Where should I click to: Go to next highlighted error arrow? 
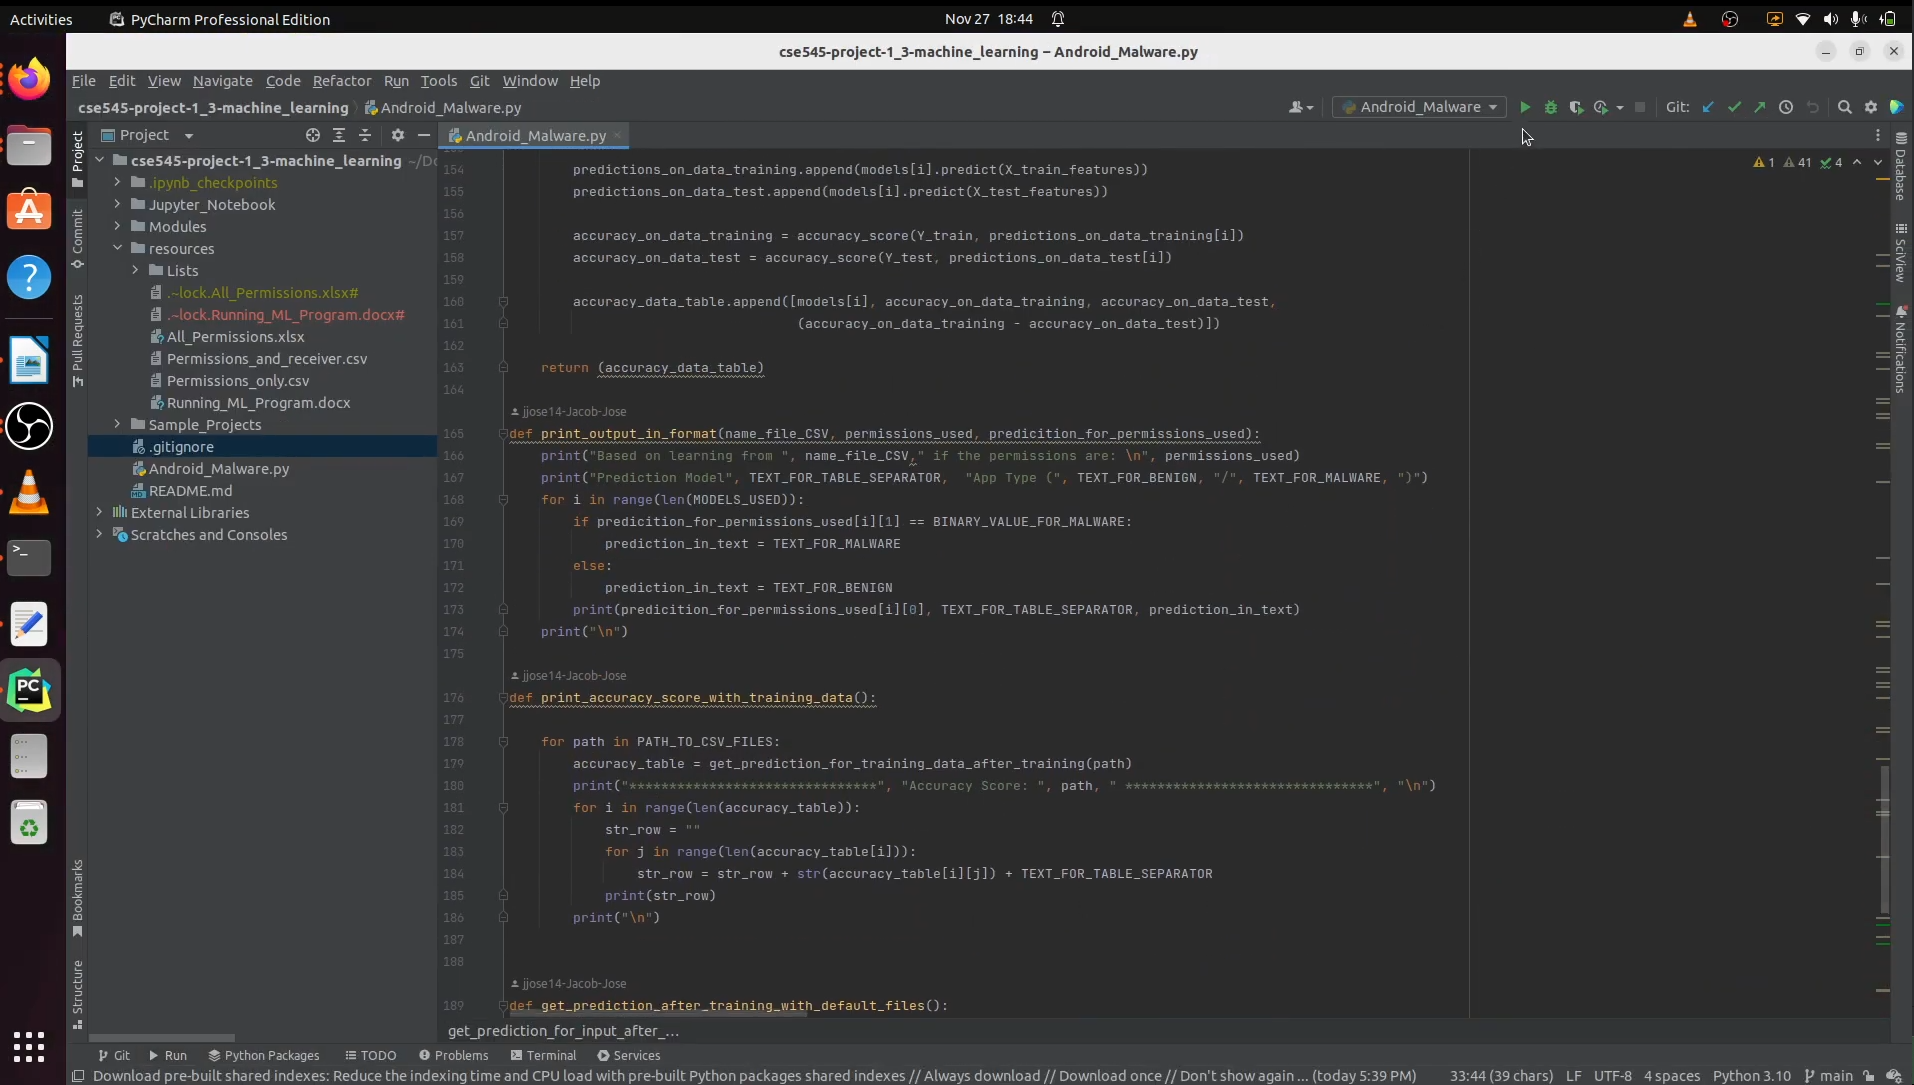click(1877, 162)
